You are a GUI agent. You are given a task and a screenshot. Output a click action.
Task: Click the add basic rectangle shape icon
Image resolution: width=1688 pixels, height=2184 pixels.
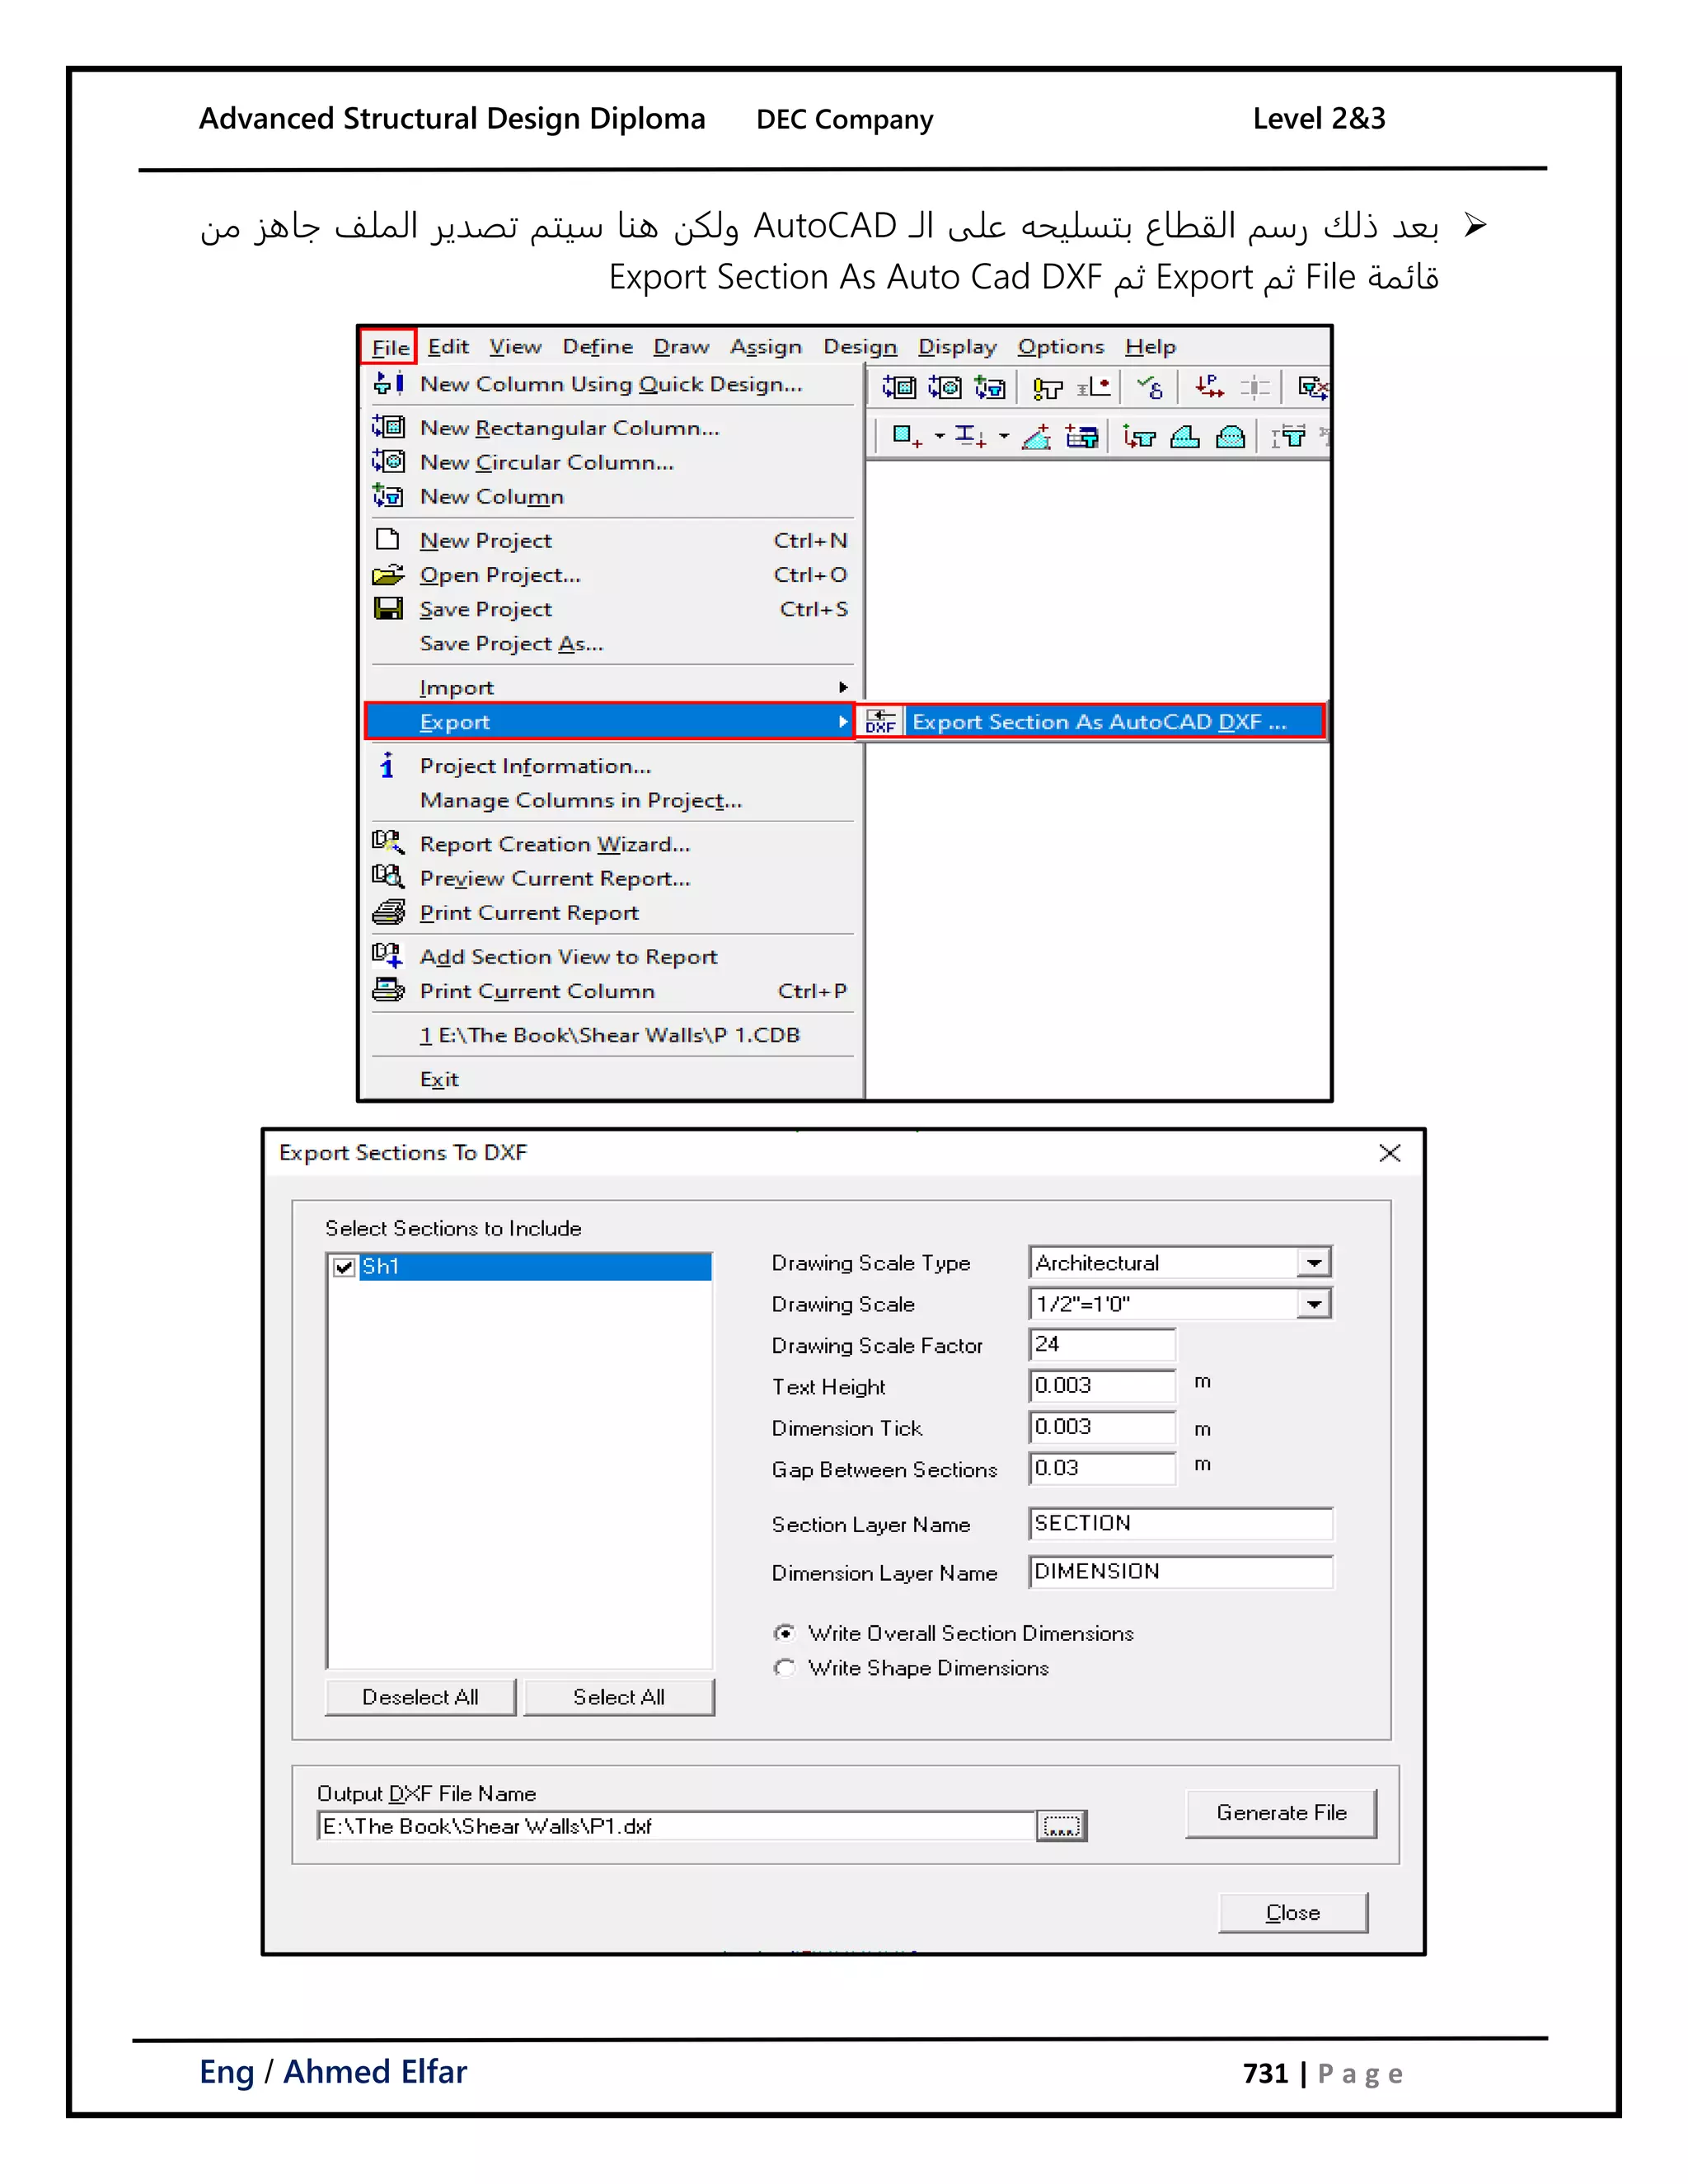pyautogui.click(x=906, y=436)
